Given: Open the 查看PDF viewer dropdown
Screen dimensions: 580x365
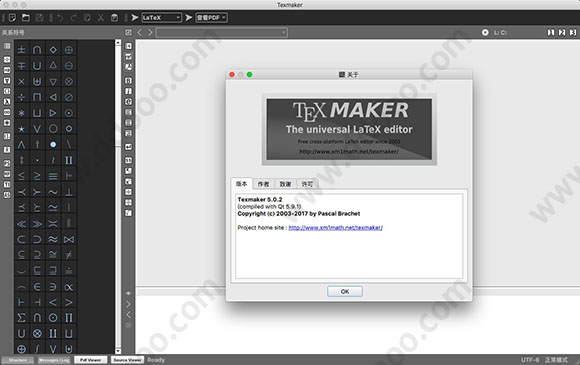Looking at the screenshot, I should coord(212,17).
